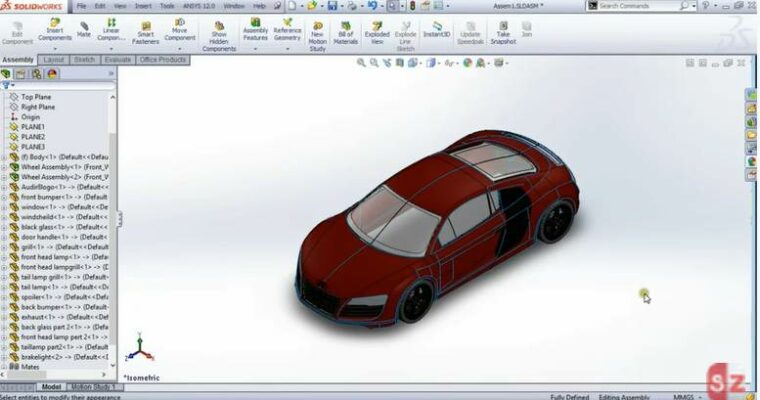Click the Print icon

pos(352,6)
